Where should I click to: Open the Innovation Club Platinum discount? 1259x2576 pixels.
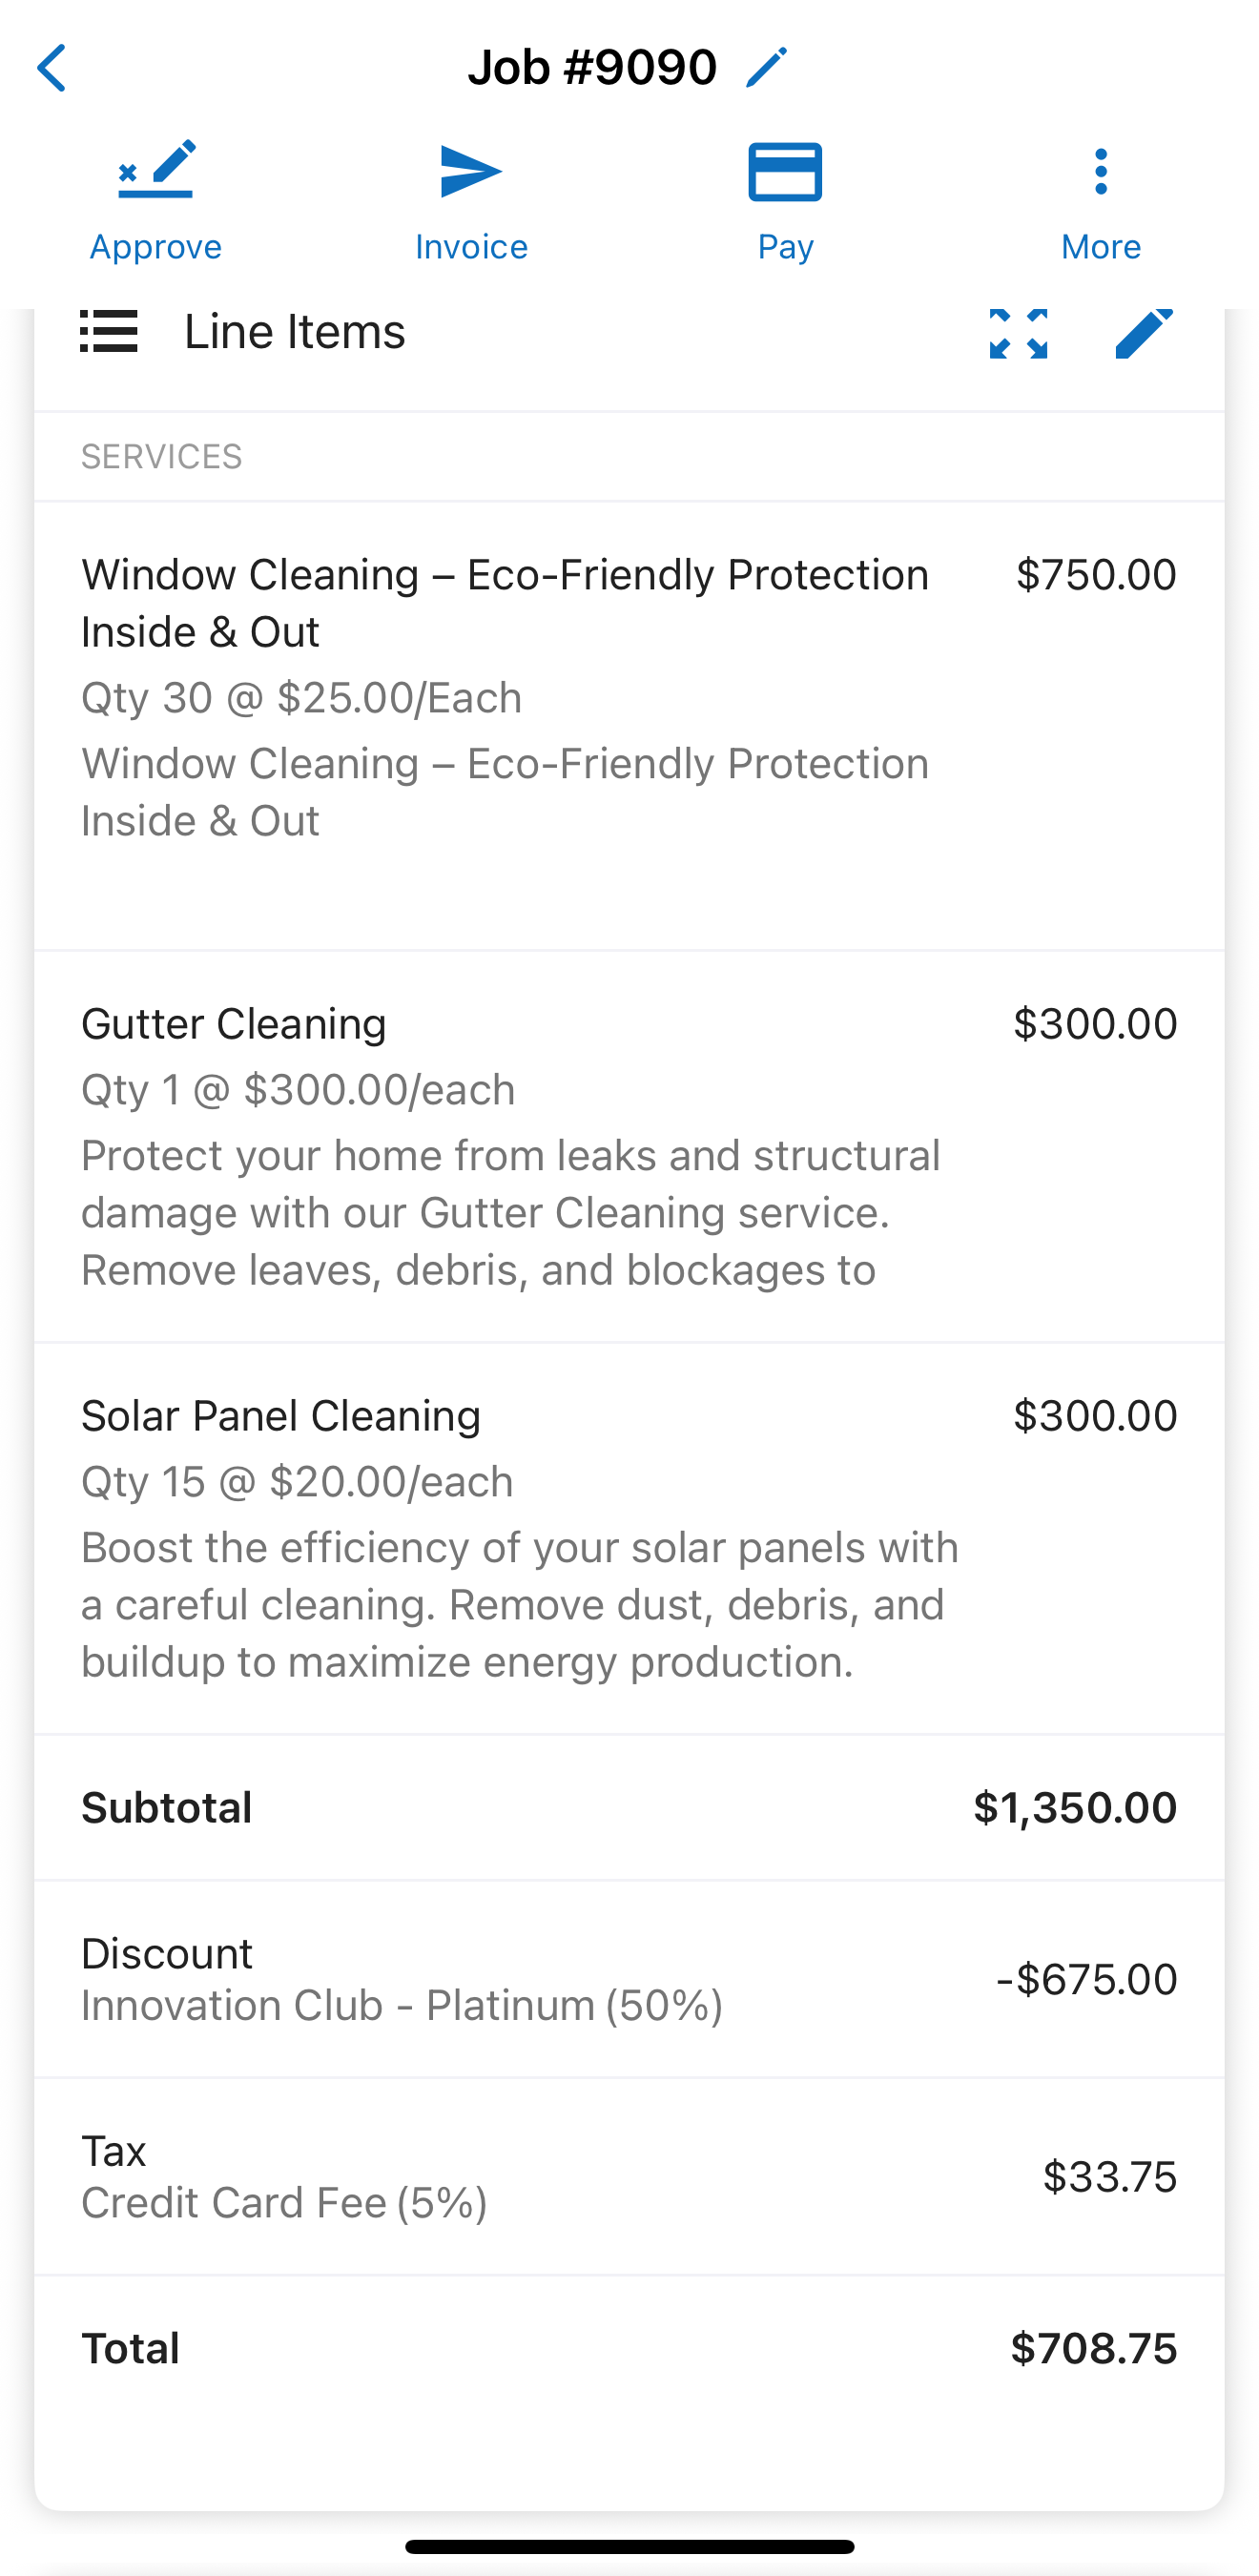pyautogui.click(x=401, y=2004)
